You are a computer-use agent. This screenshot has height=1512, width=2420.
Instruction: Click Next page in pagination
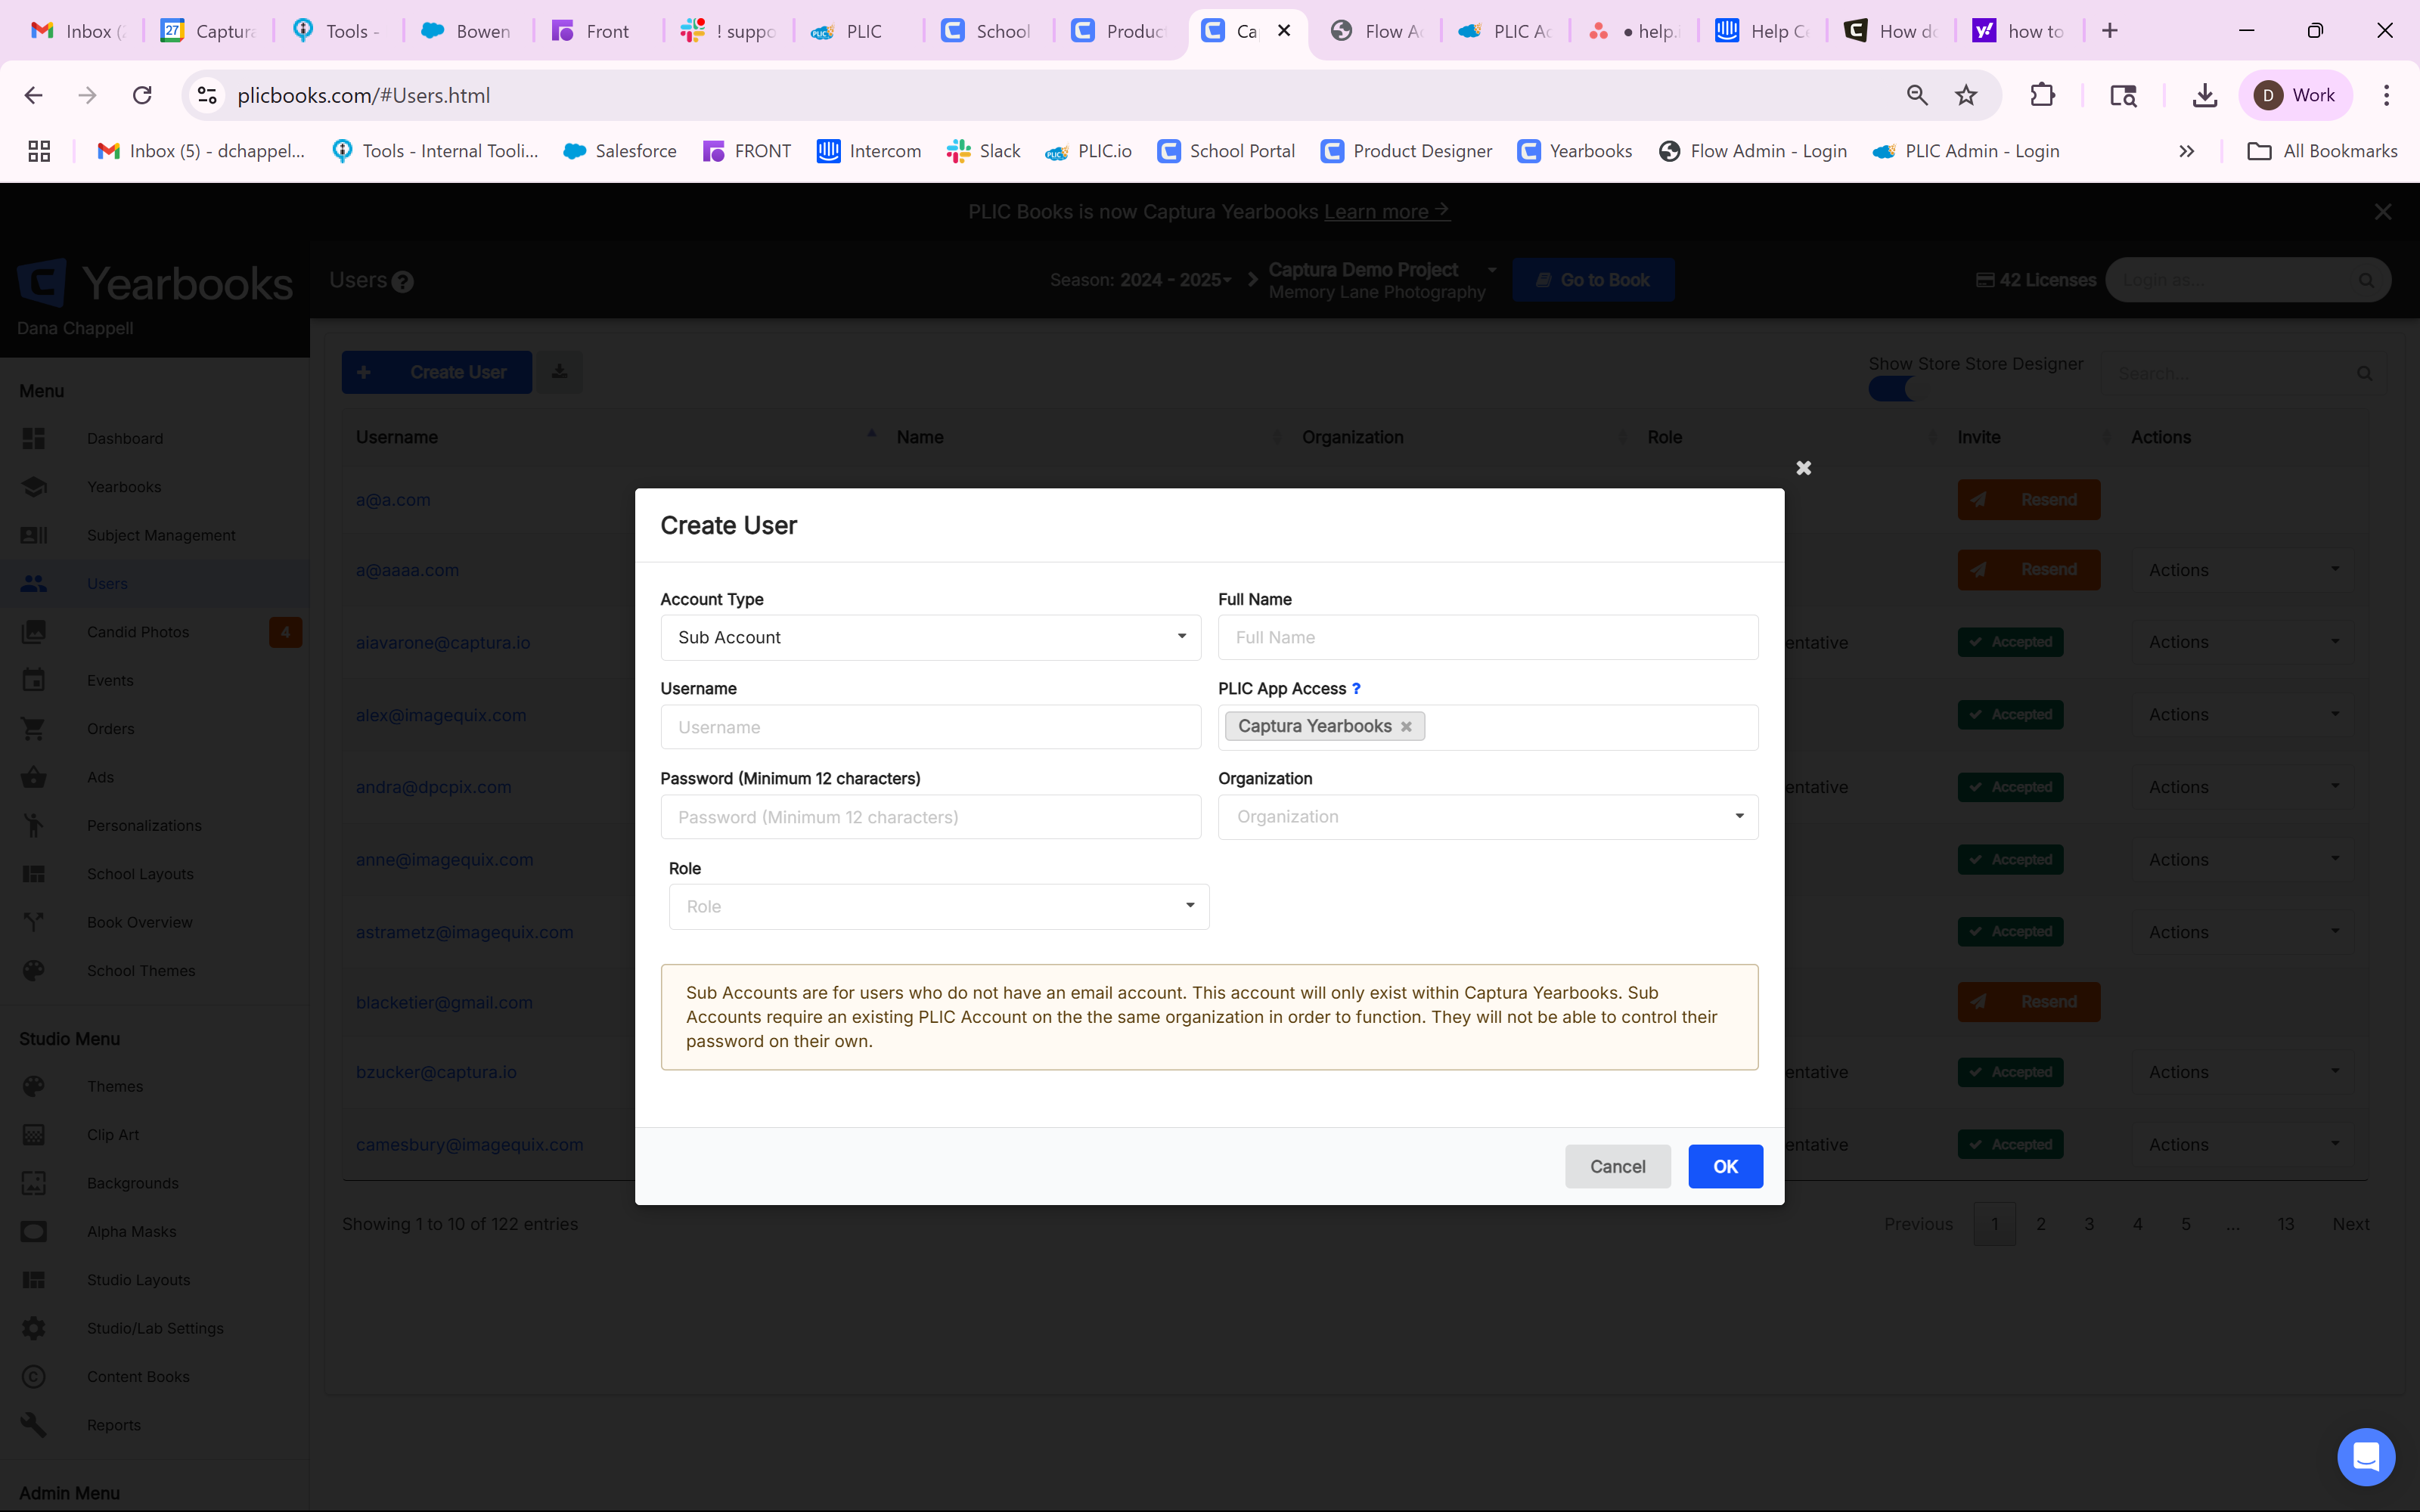[x=2350, y=1224]
